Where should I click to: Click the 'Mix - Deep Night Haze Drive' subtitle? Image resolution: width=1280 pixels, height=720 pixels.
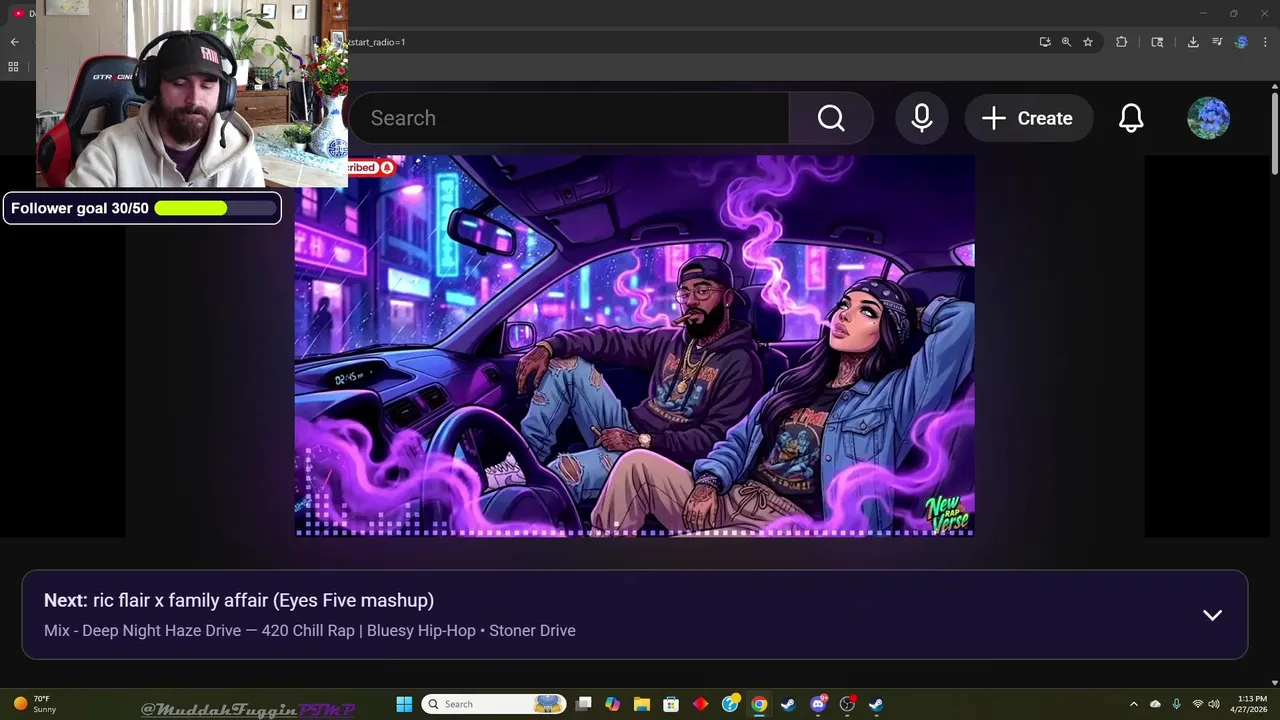click(x=310, y=631)
